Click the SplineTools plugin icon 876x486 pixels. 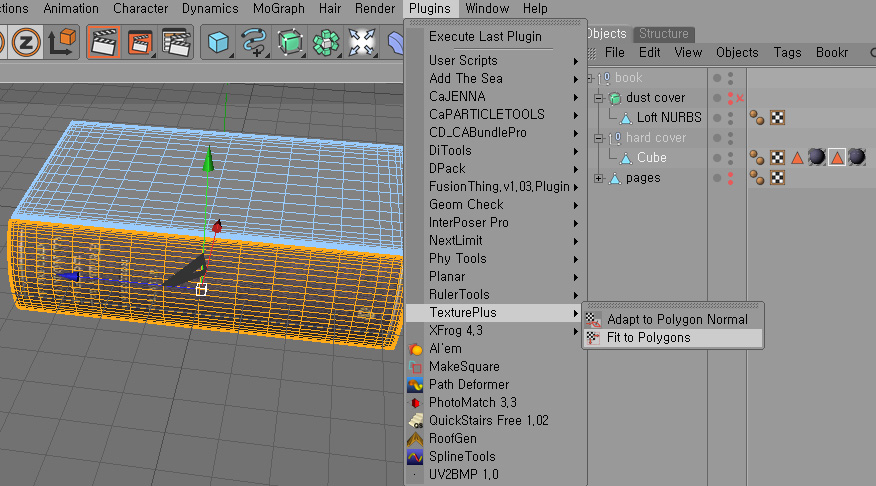415,457
